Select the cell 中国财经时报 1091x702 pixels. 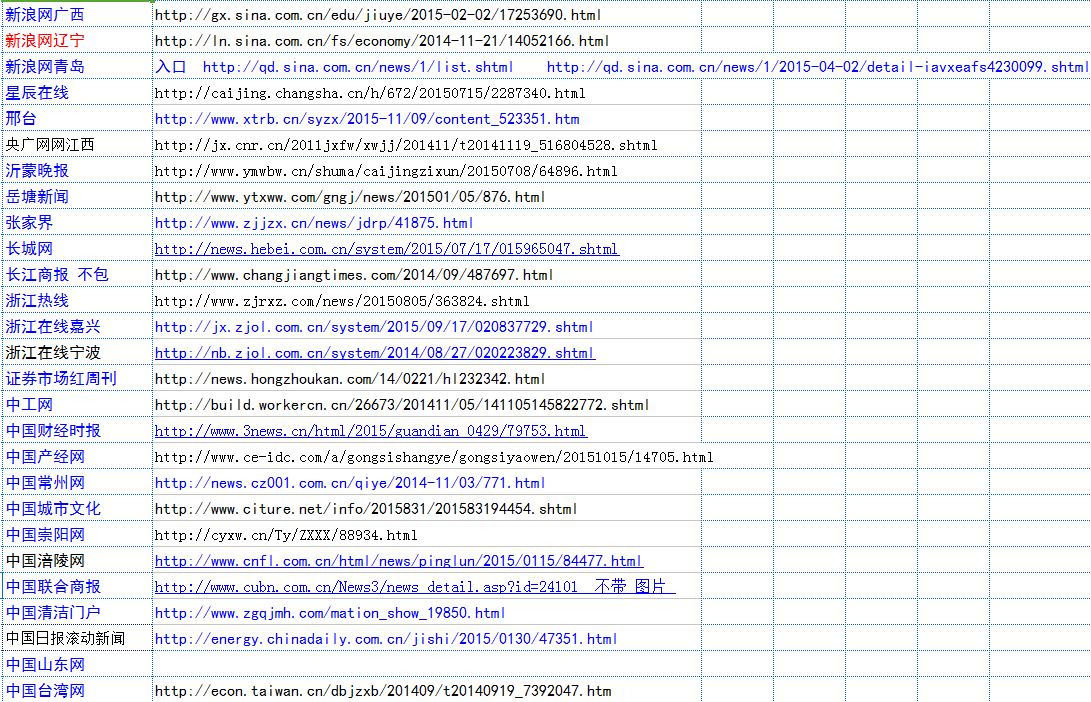tap(77, 430)
